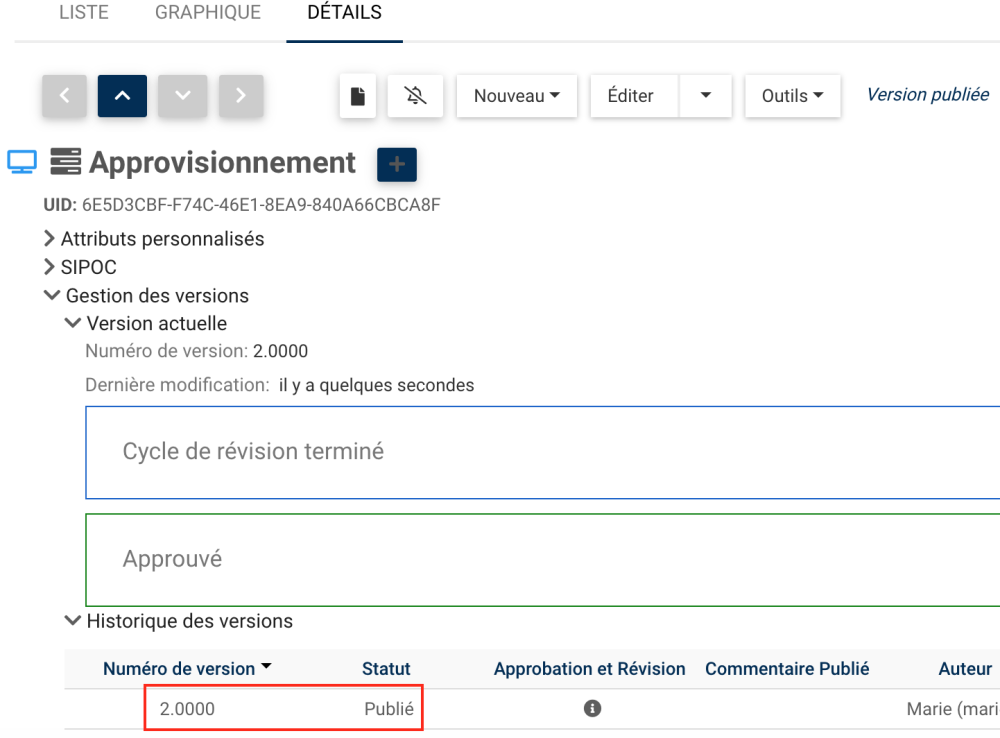
Task: Toggle the crossed-out notification bell
Action: point(416,96)
